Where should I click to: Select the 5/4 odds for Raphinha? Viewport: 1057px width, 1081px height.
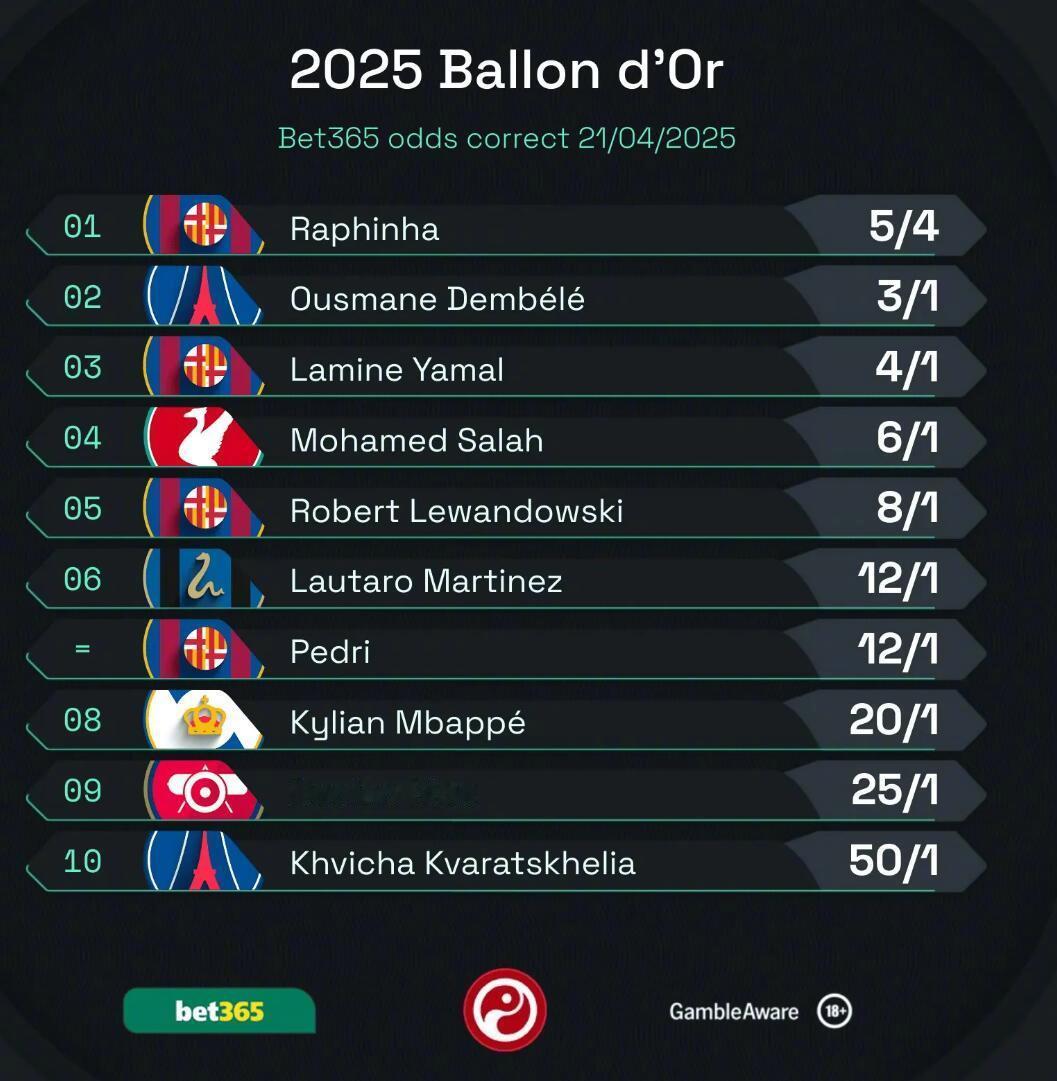(903, 226)
